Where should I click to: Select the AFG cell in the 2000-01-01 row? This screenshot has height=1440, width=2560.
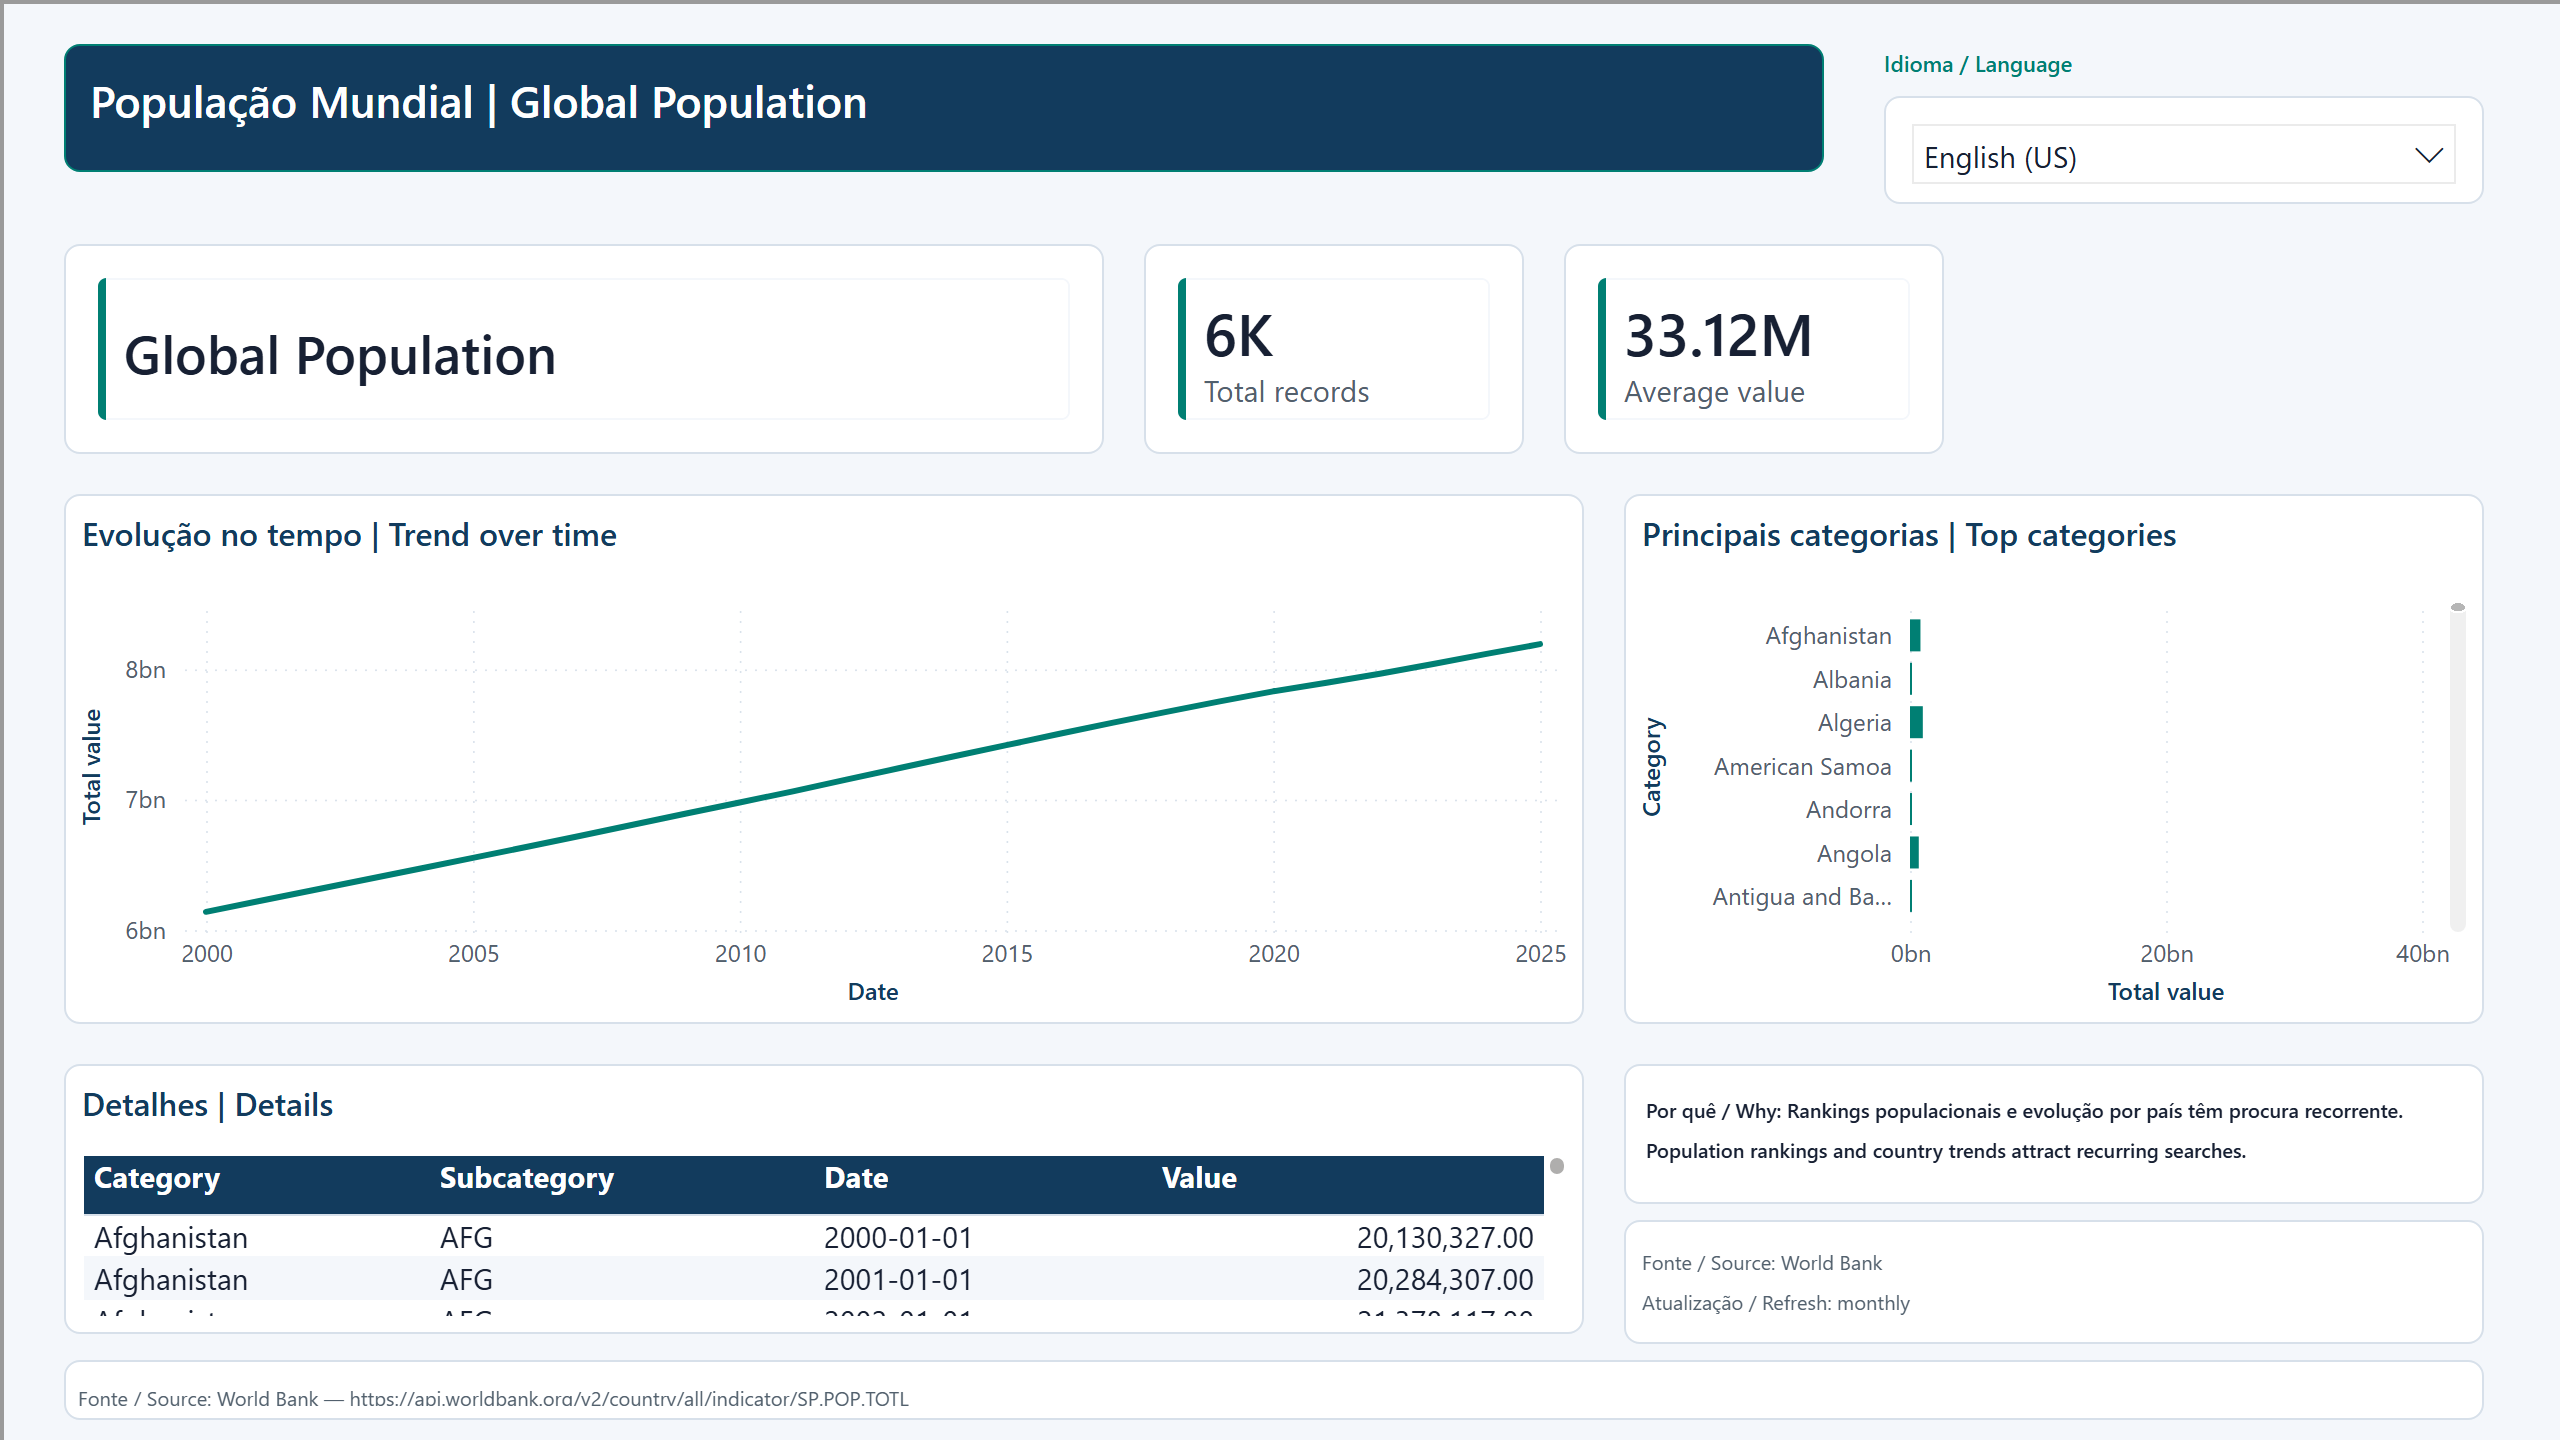[466, 1238]
